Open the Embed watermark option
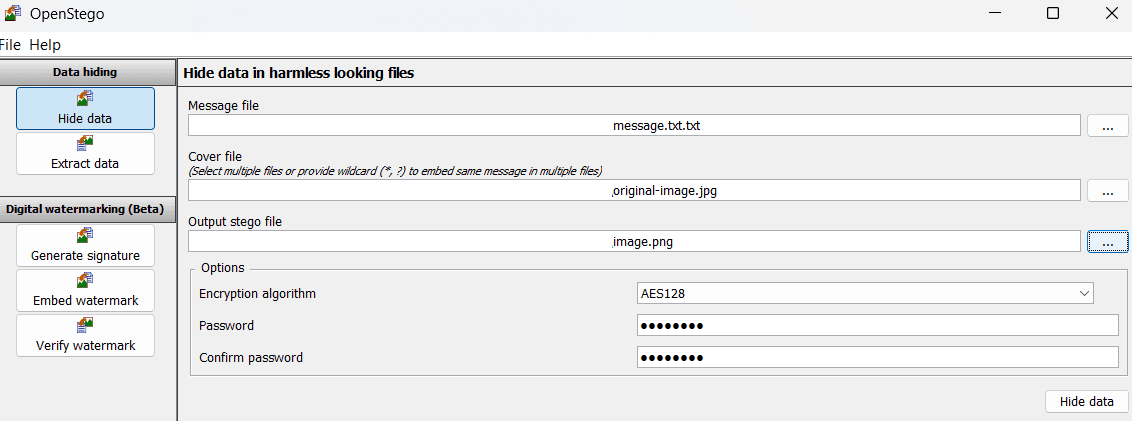 [85, 290]
